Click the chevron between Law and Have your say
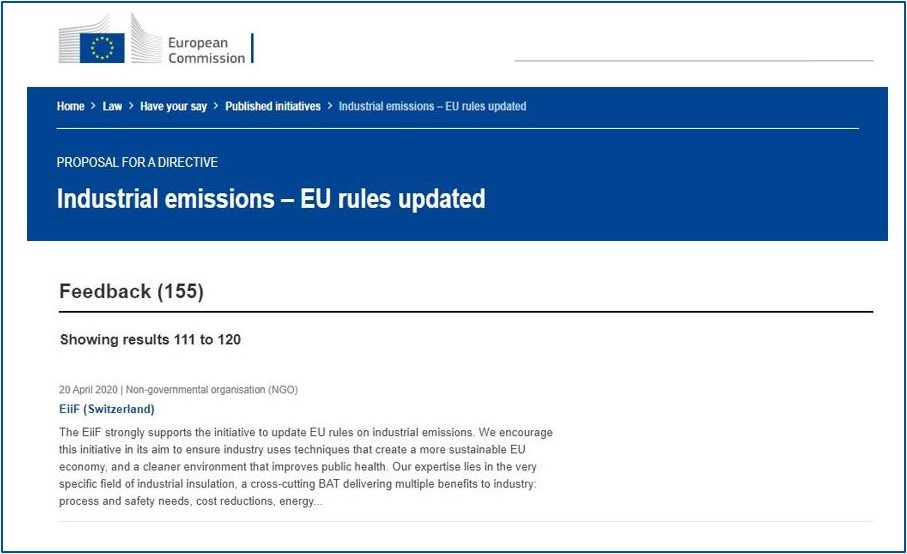907x554 pixels. [131, 106]
